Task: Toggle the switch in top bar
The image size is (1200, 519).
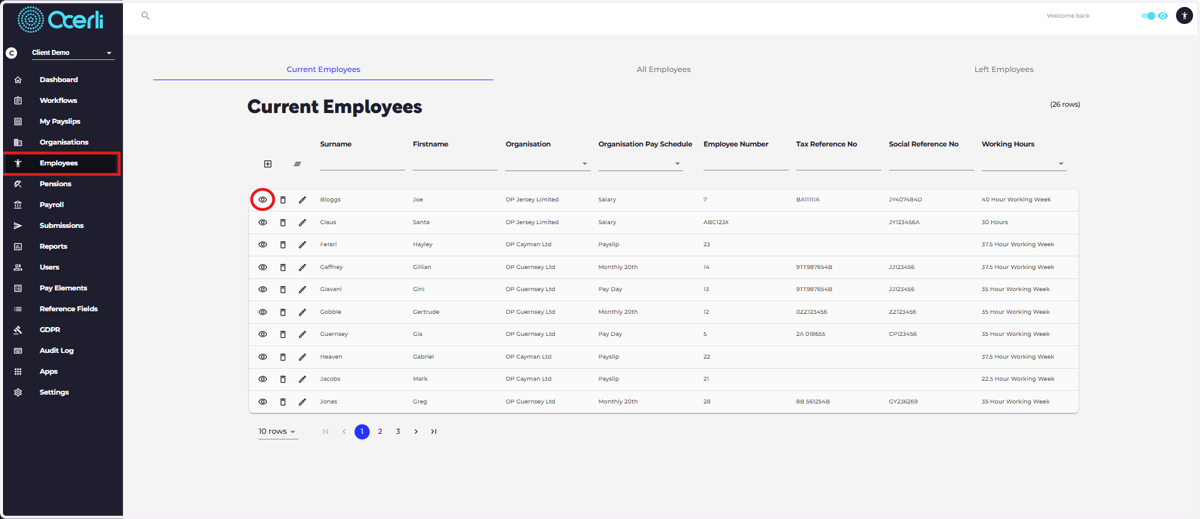Action: 1149,16
